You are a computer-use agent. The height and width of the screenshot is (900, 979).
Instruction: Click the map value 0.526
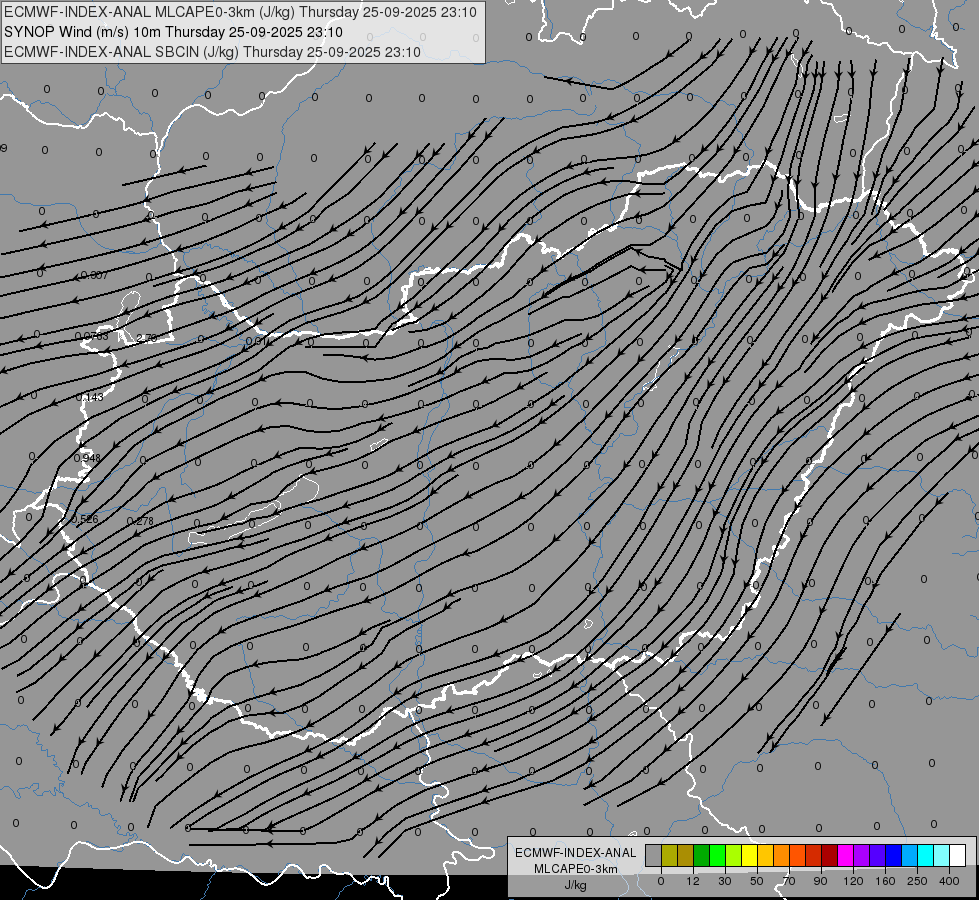click(x=85, y=519)
